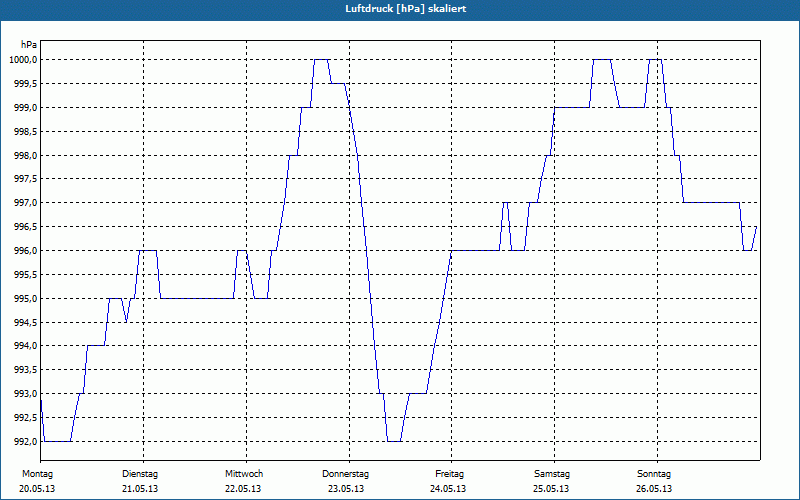The width and height of the screenshot is (800, 500).
Task: Click the 'Sonntag' day label
Action: pos(654,474)
